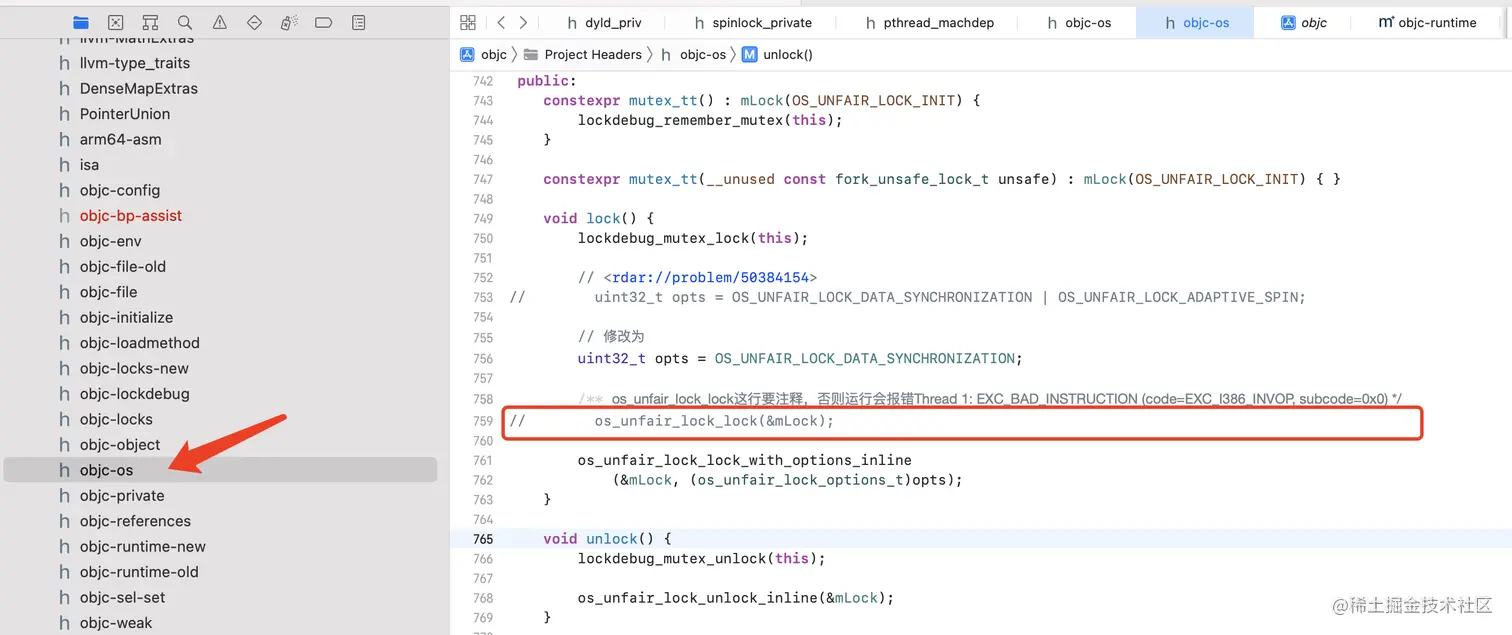Viewport: 1512px width, 635px height.
Task: Open the Debug navigator icon
Action: click(289, 22)
